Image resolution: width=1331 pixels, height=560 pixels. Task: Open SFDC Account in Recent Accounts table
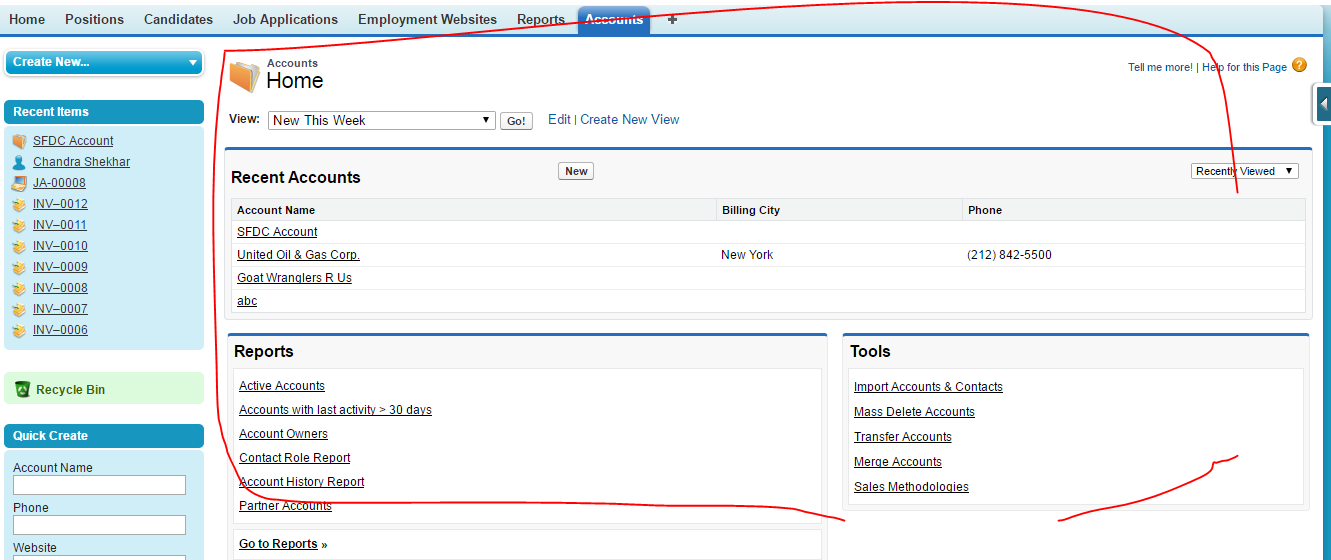point(277,231)
